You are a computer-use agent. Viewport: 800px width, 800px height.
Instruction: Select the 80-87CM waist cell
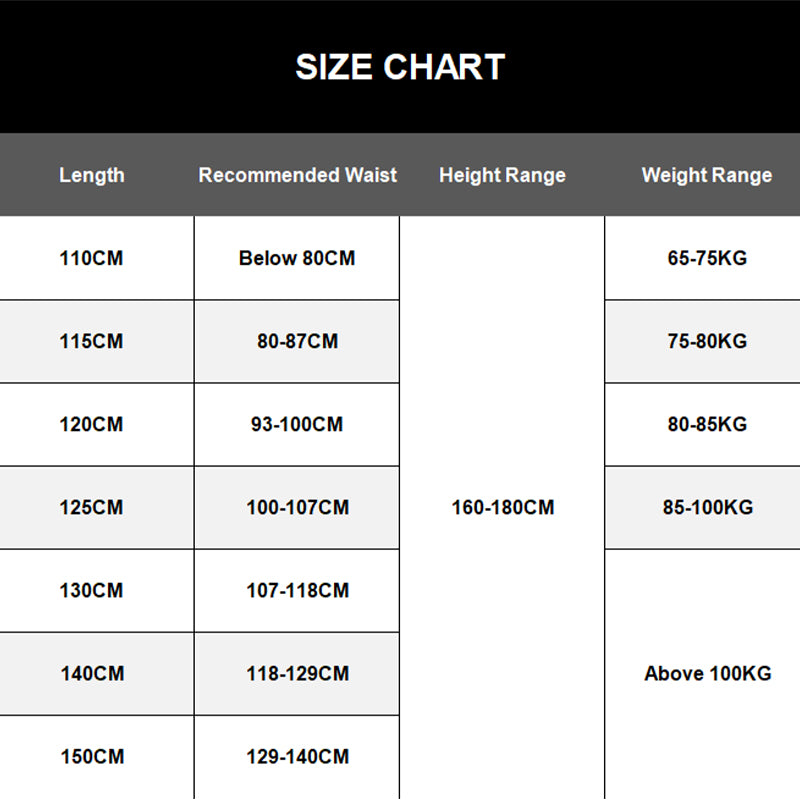297,341
